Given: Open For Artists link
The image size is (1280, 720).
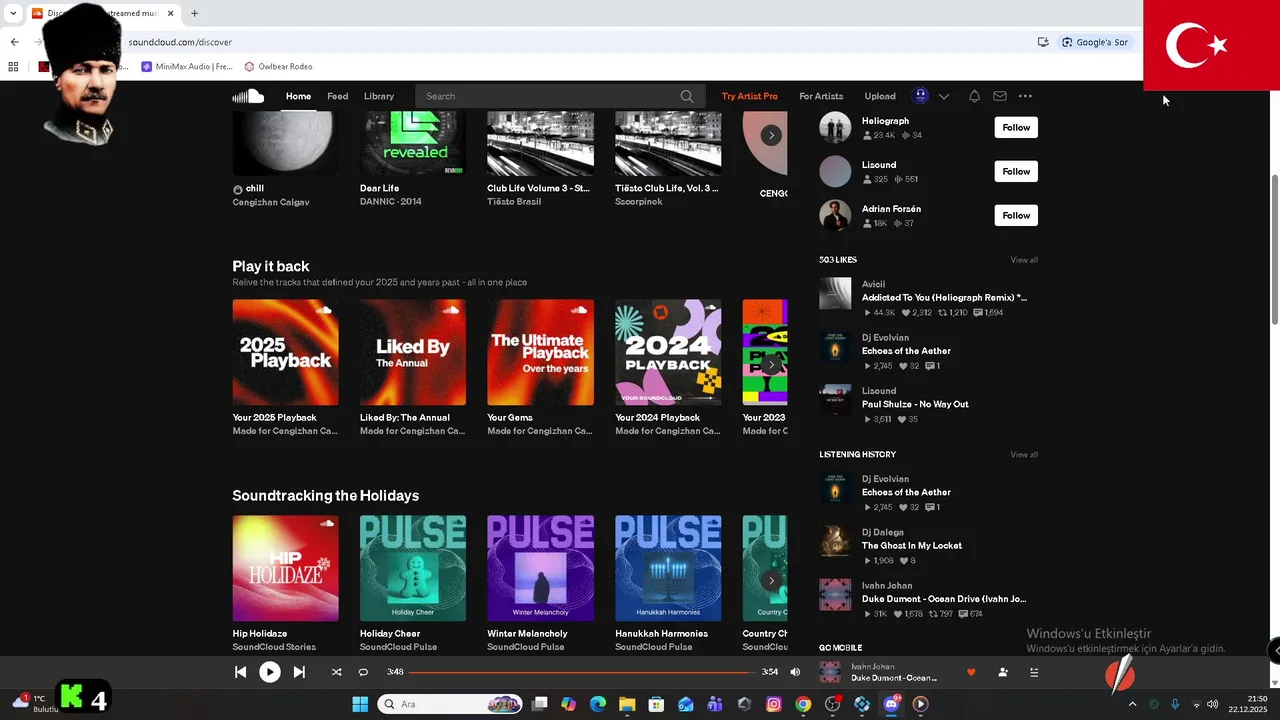Looking at the screenshot, I should (x=821, y=96).
